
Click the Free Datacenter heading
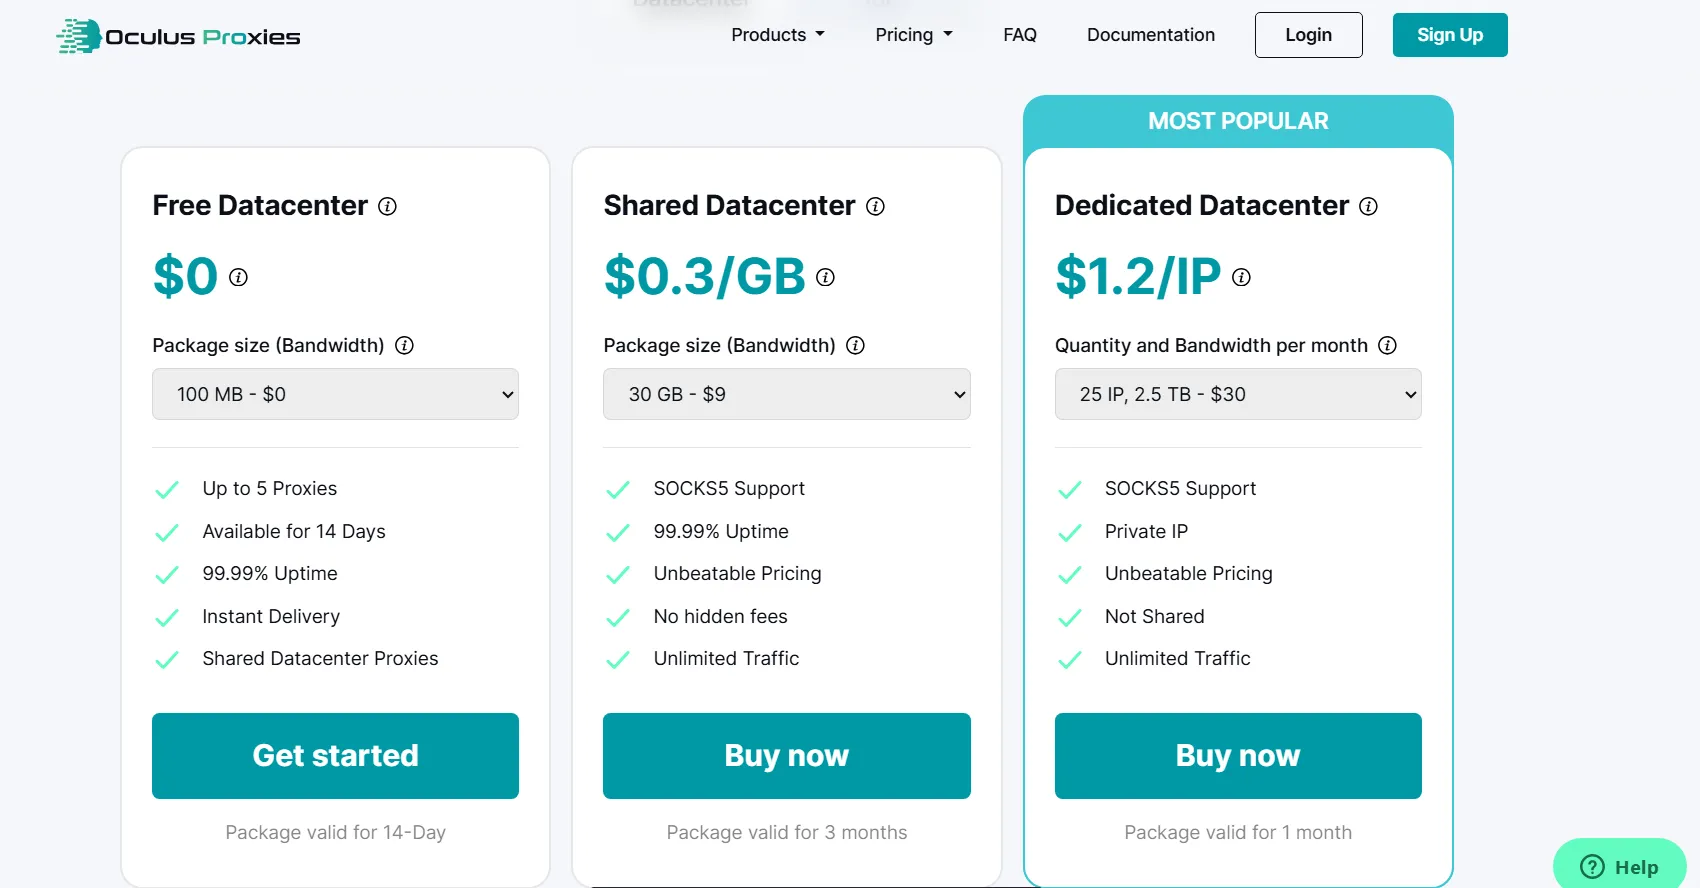[260, 205]
